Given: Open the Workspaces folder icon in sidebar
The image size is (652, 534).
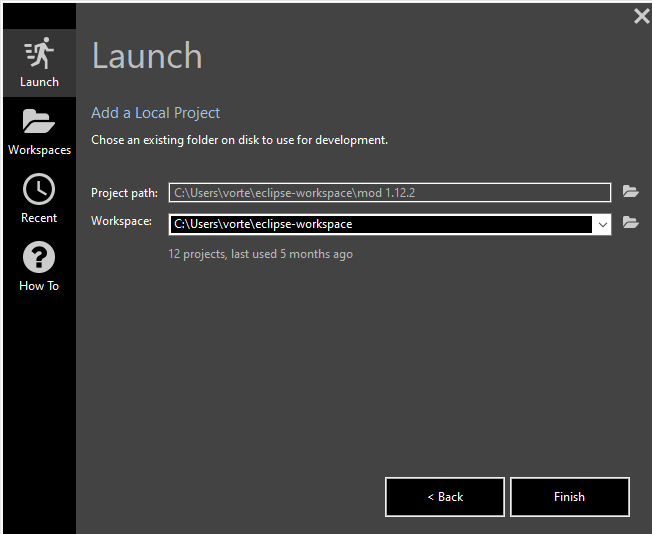Looking at the screenshot, I should tap(39, 122).
